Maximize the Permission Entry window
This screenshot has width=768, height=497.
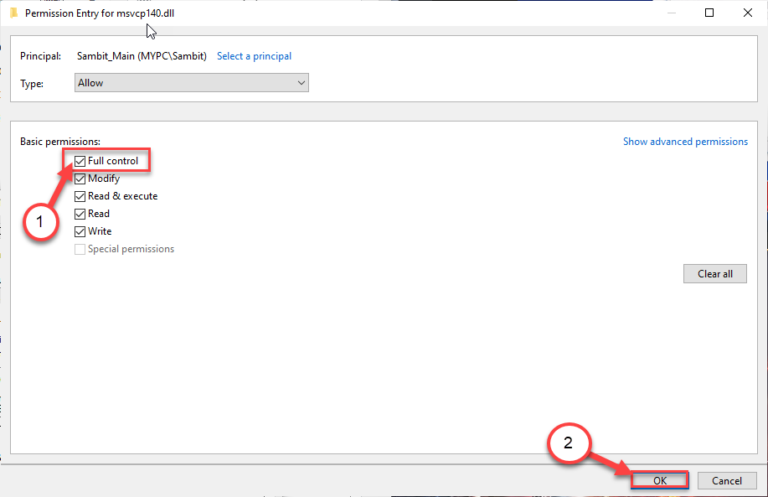pos(709,13)
